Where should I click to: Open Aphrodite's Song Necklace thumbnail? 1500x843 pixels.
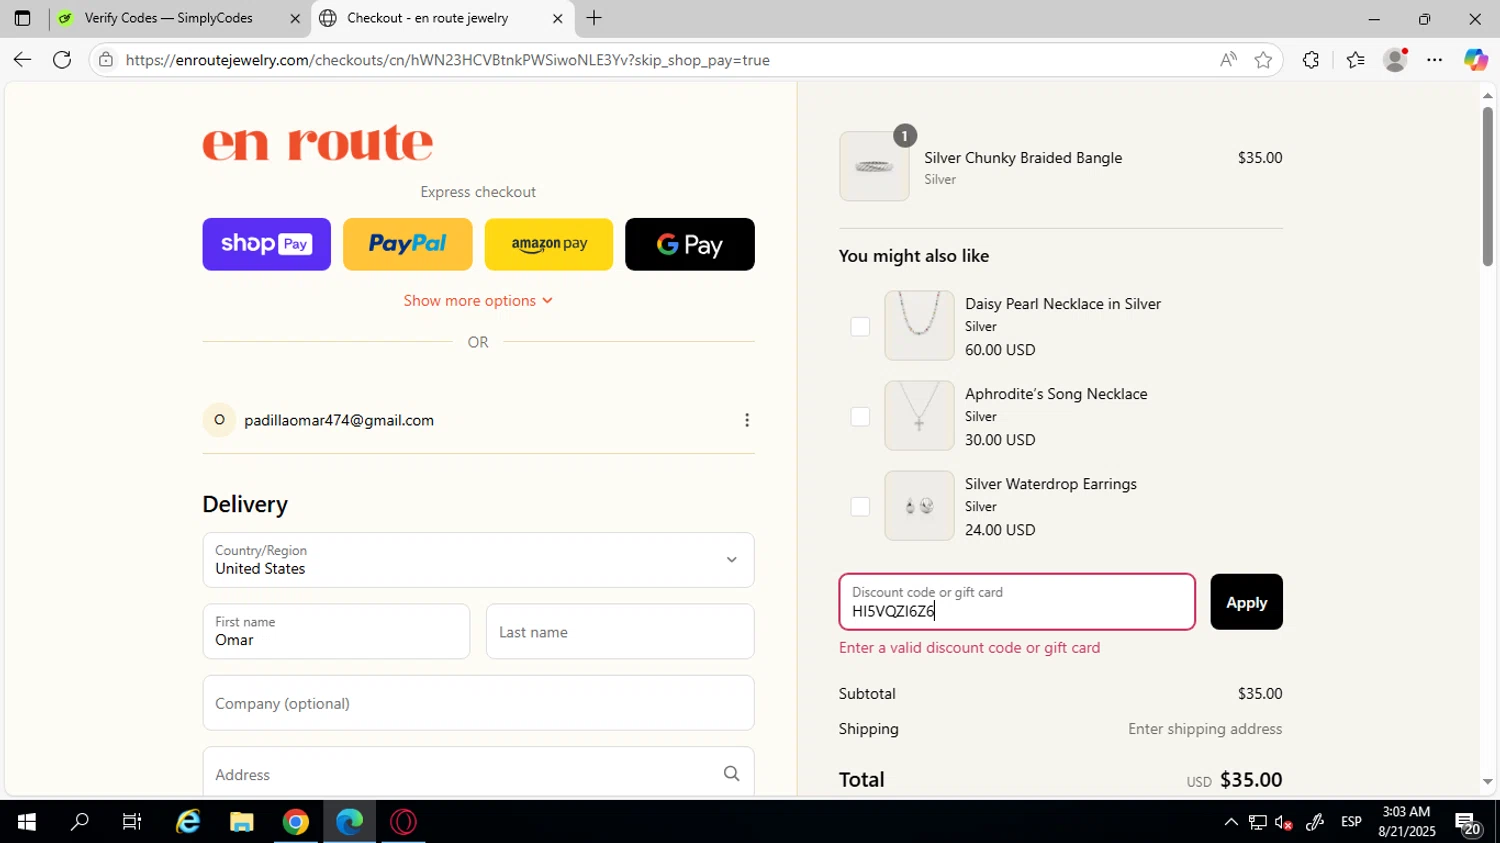[x=919, y=416]
